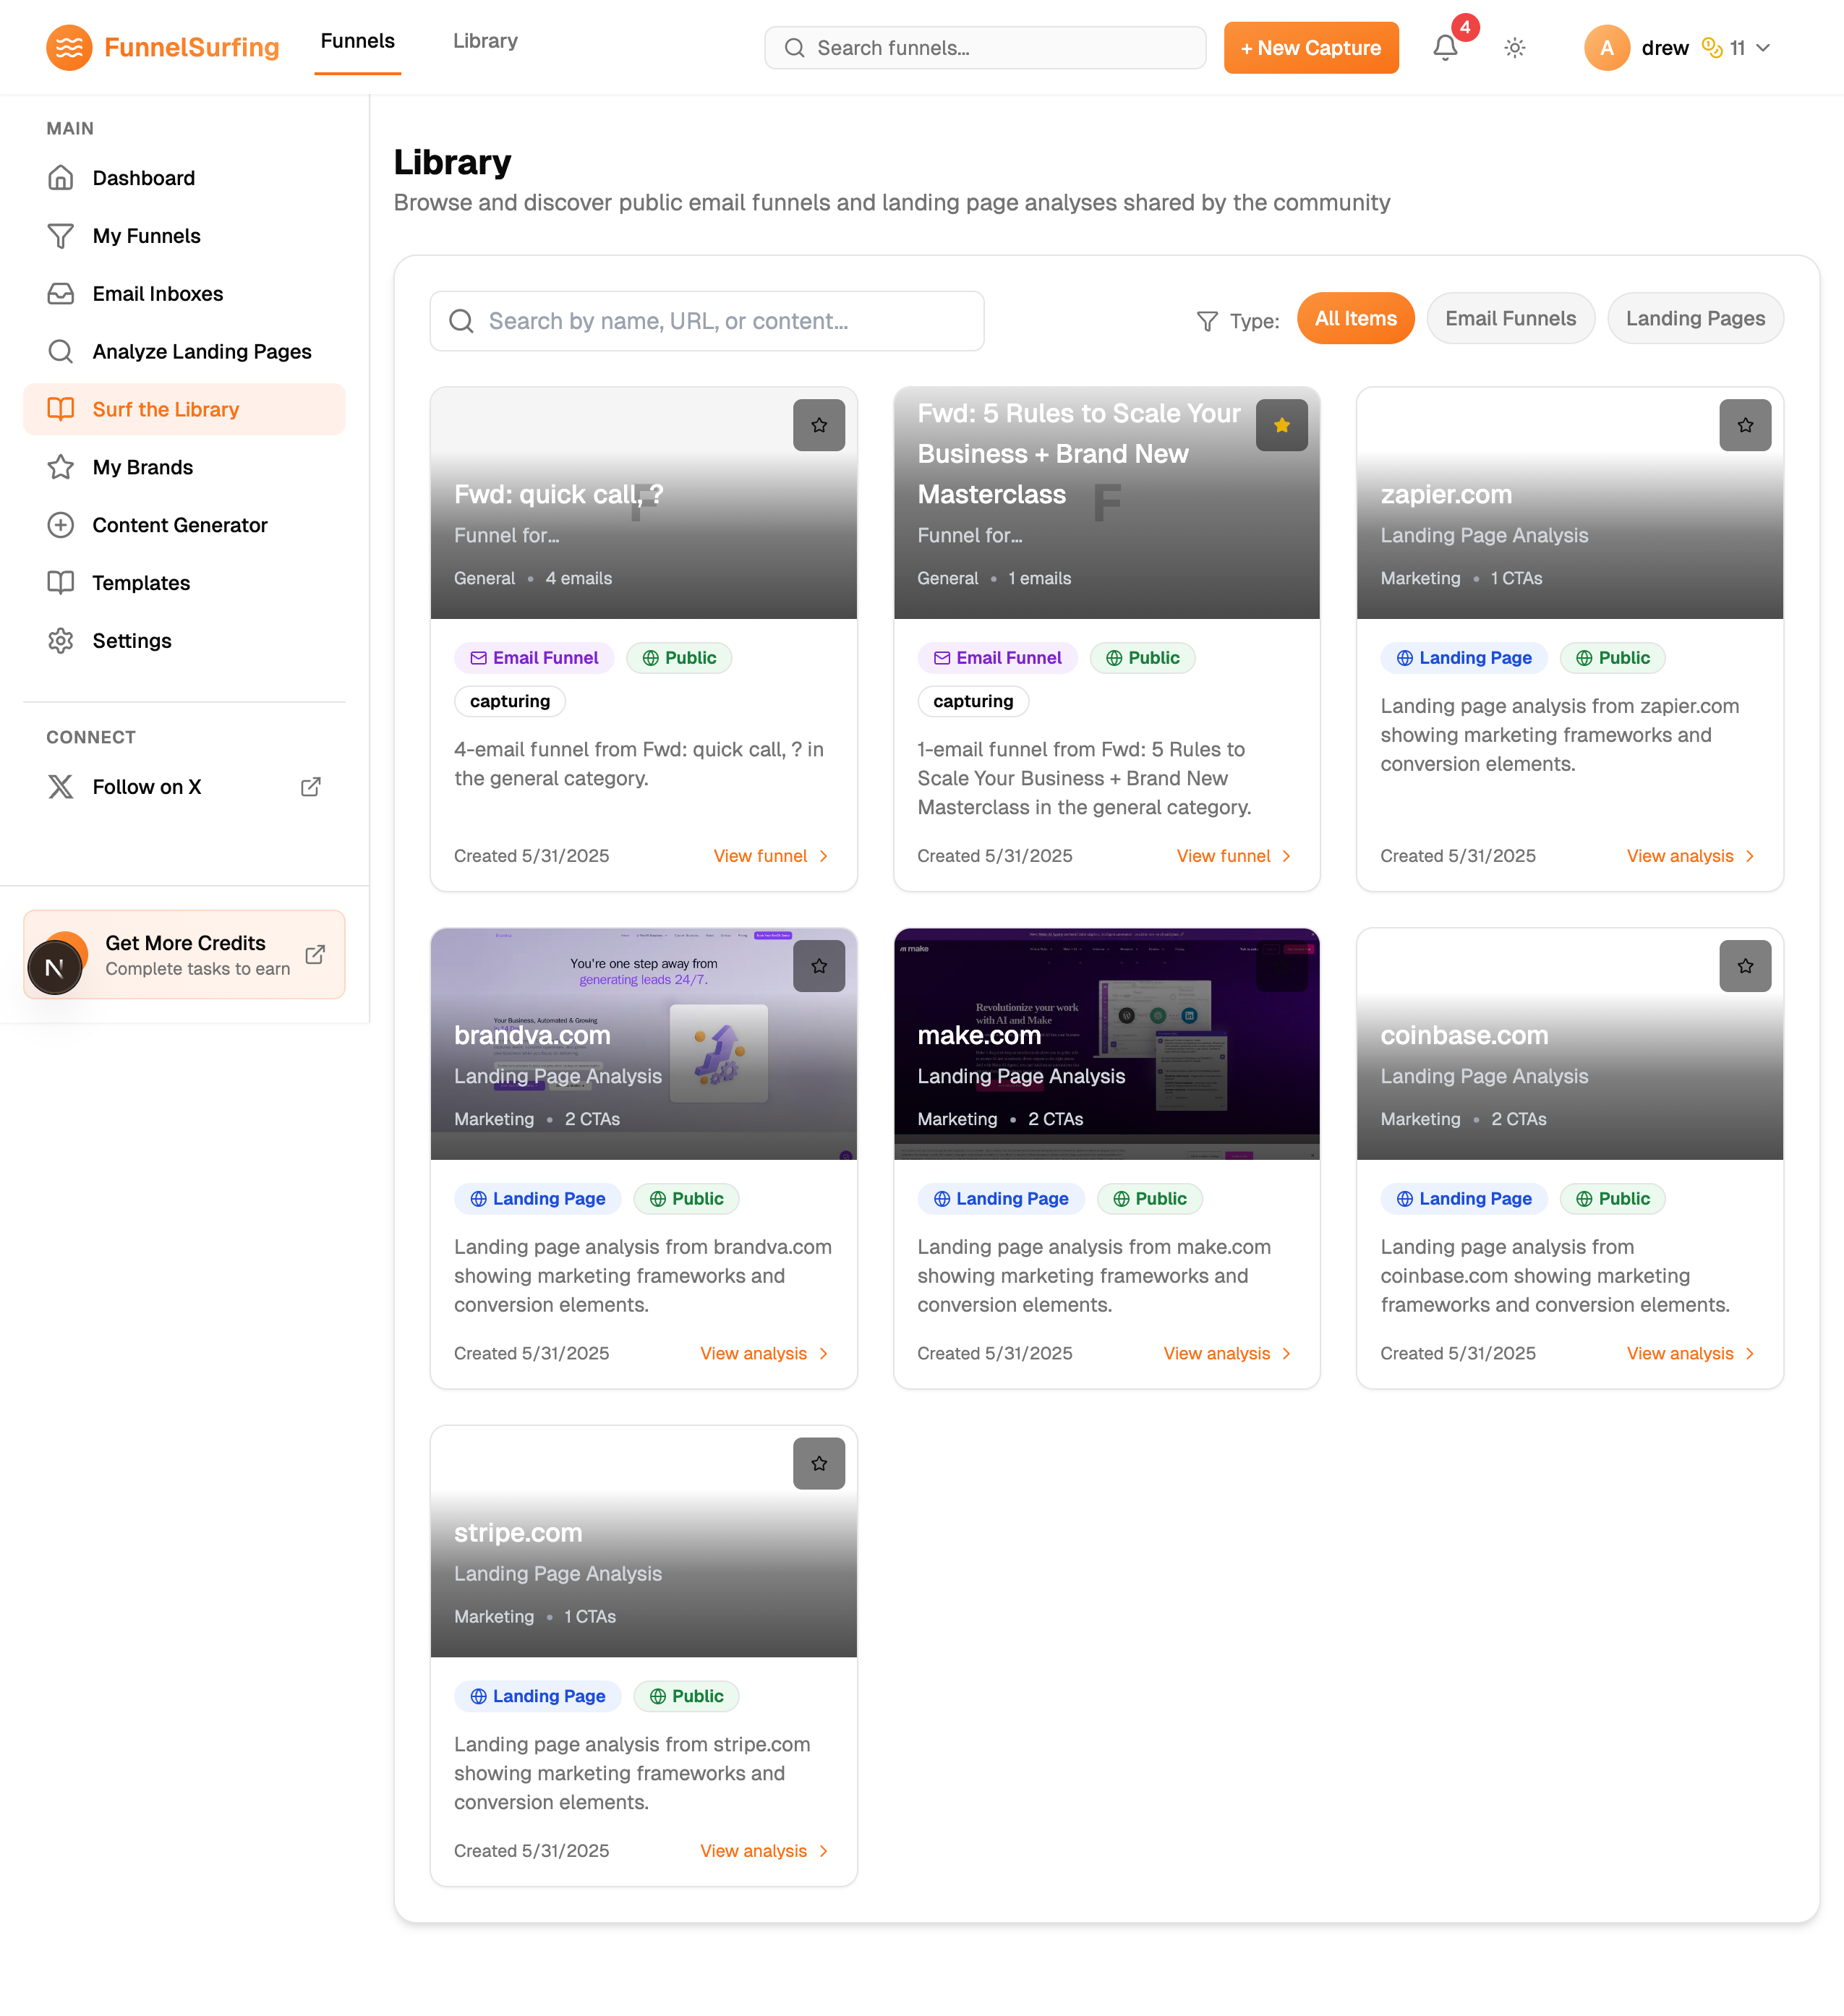The image size is (1844, 2016).
Task: Click the Follow on X link
Action: [184, 787]
